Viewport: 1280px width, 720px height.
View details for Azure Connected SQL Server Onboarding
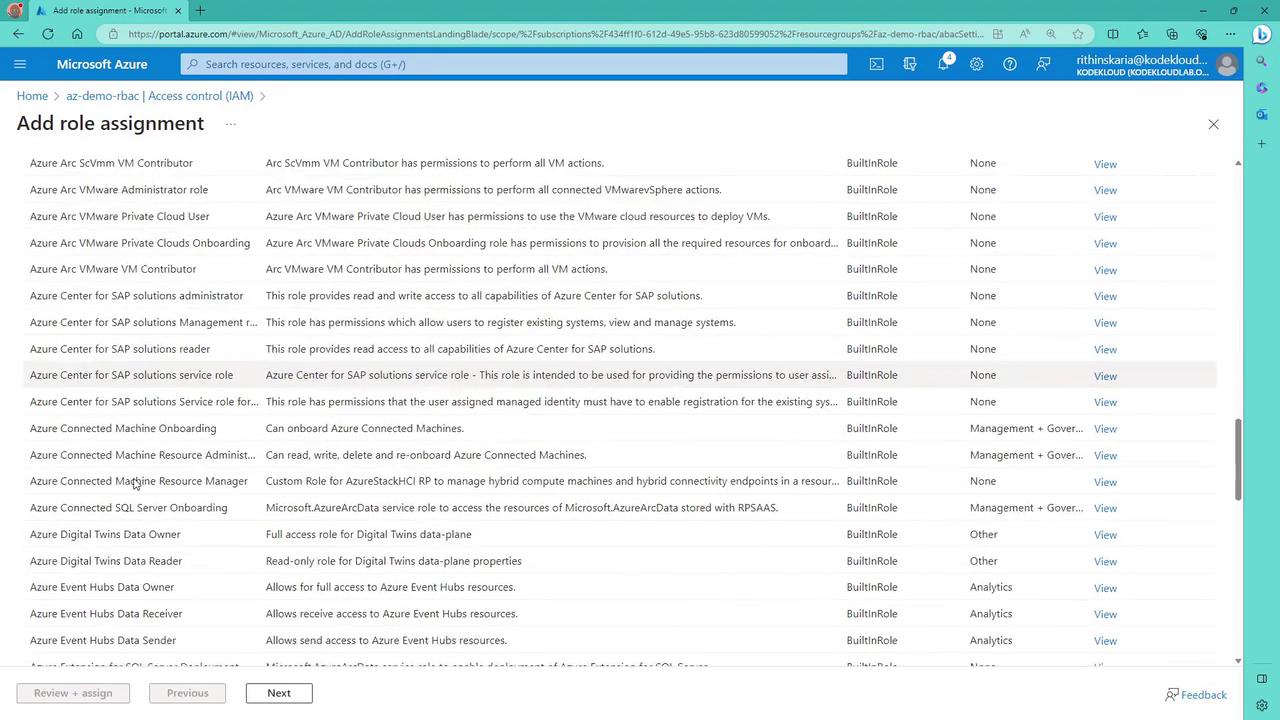[1105, 508]
